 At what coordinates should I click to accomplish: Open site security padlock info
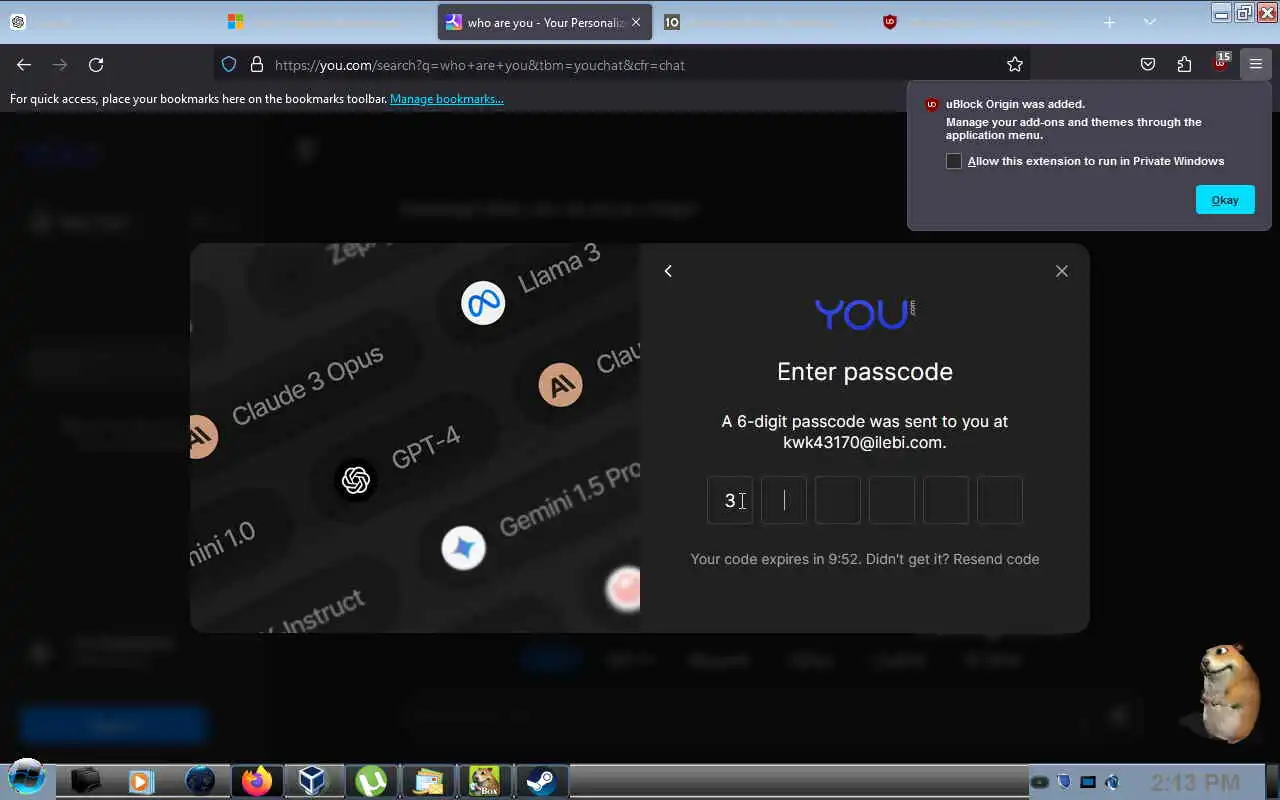[x=257, y=64]
